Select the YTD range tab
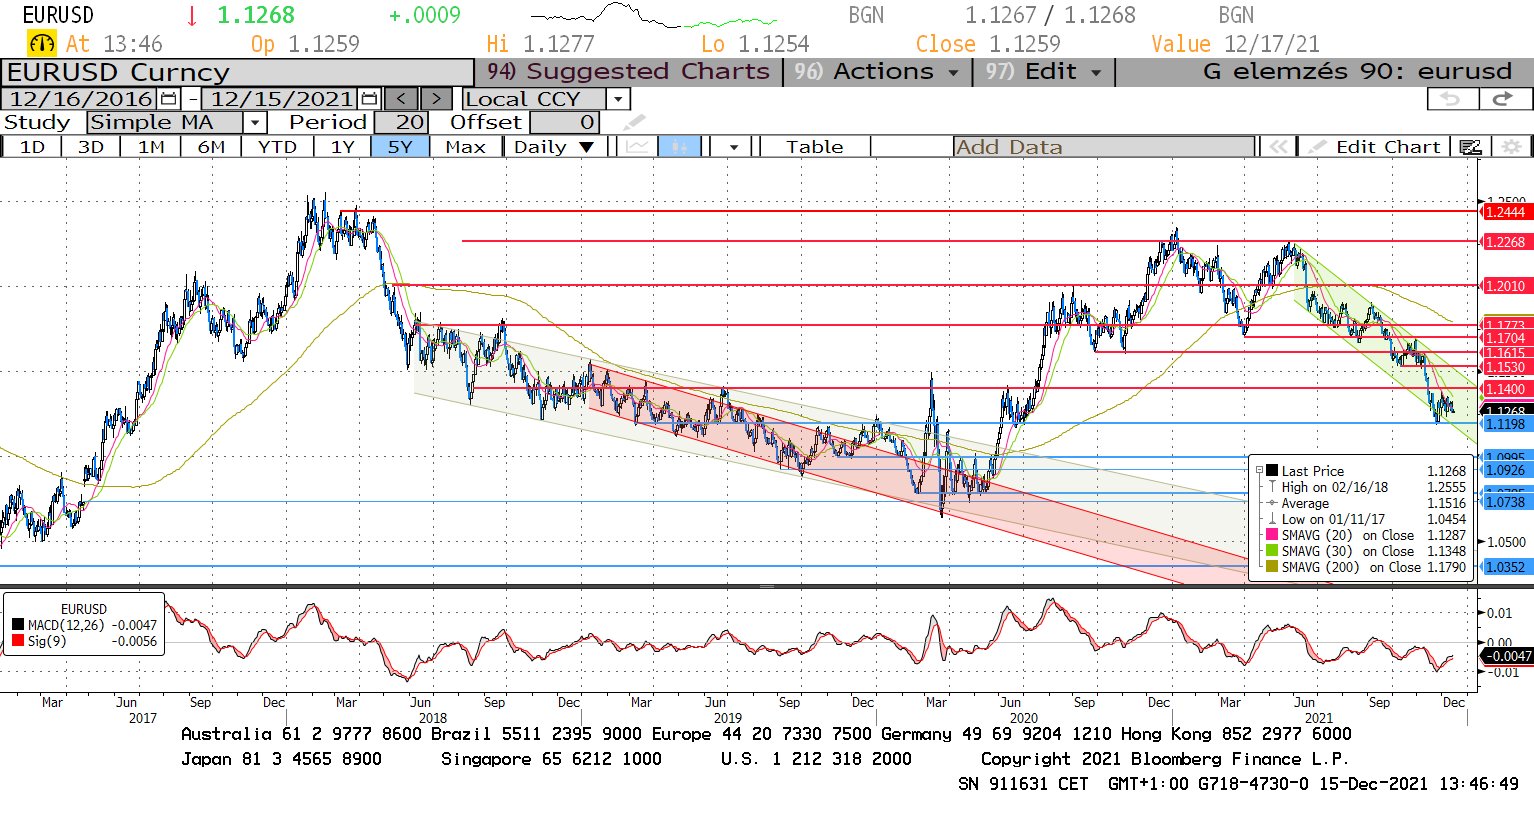This screenshot has width=1534, height=813. (x=277, y=147)
